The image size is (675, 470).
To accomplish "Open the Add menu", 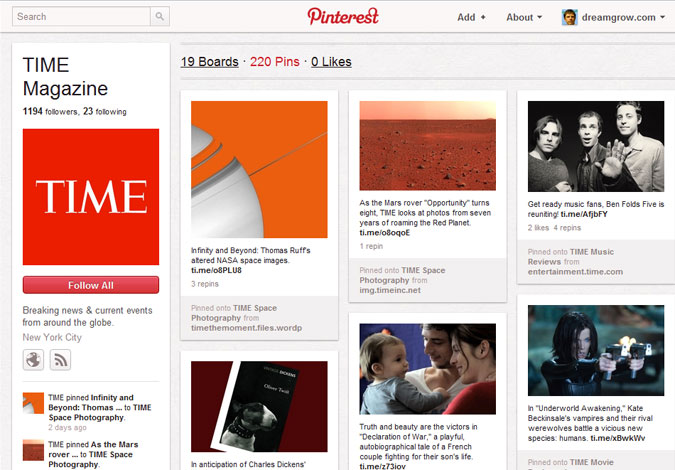I will 471,17.
